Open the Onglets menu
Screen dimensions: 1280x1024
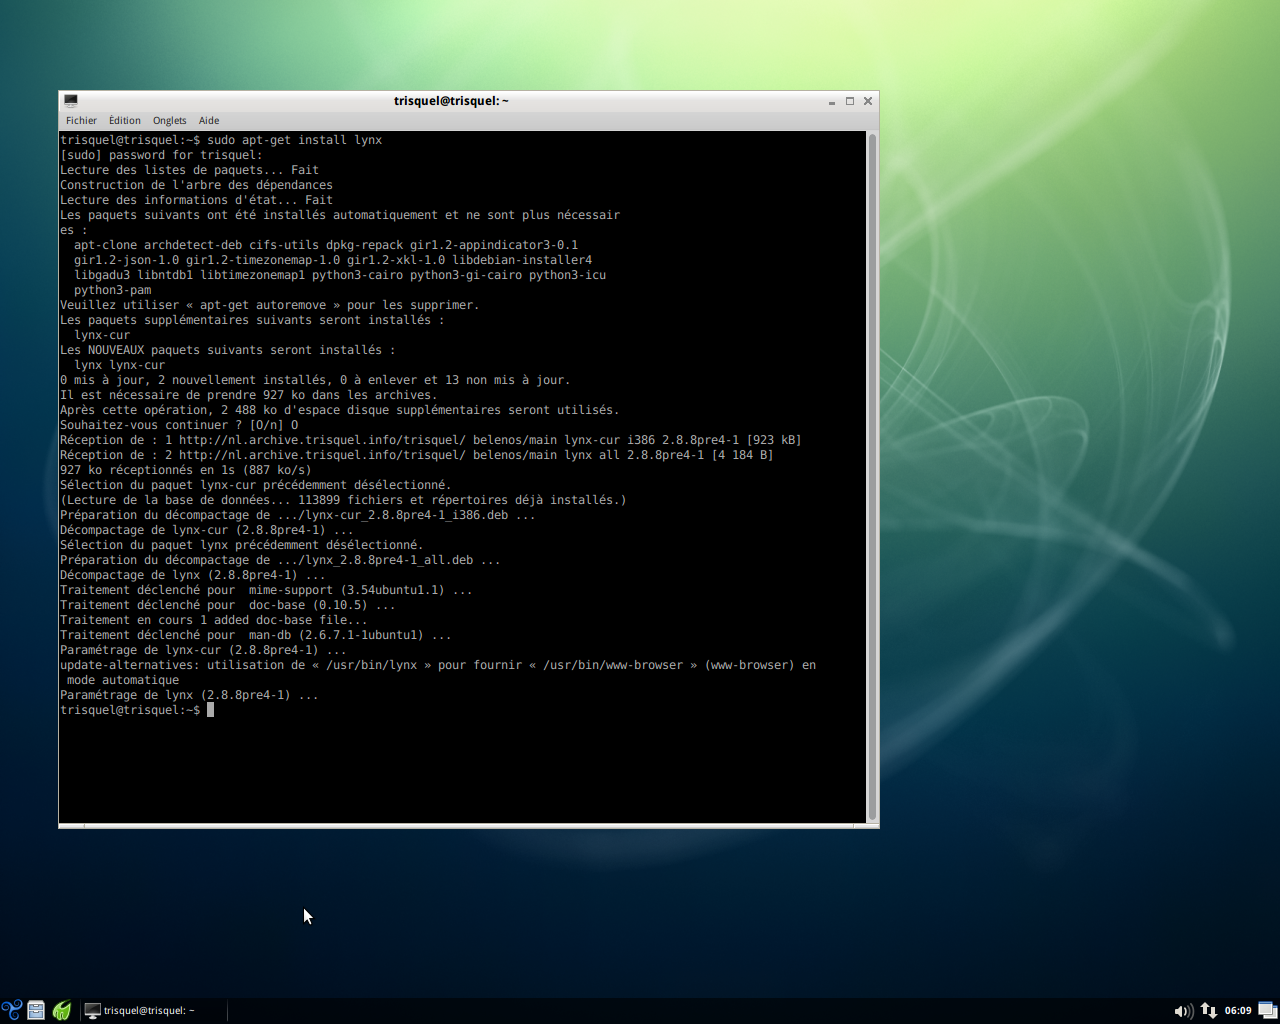point(169,120)
